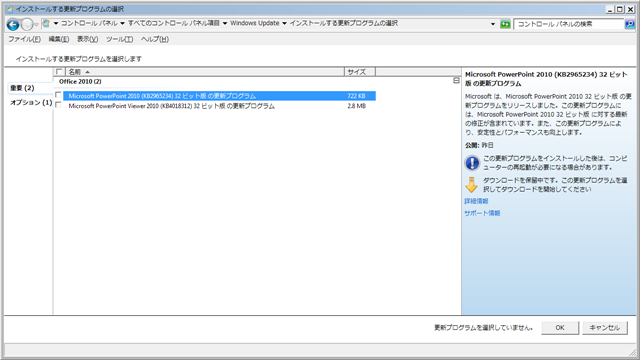This screenshot has height=360, width=640.
Task: Select the オプション (1) category tab
Action: [x=31, y=102]
